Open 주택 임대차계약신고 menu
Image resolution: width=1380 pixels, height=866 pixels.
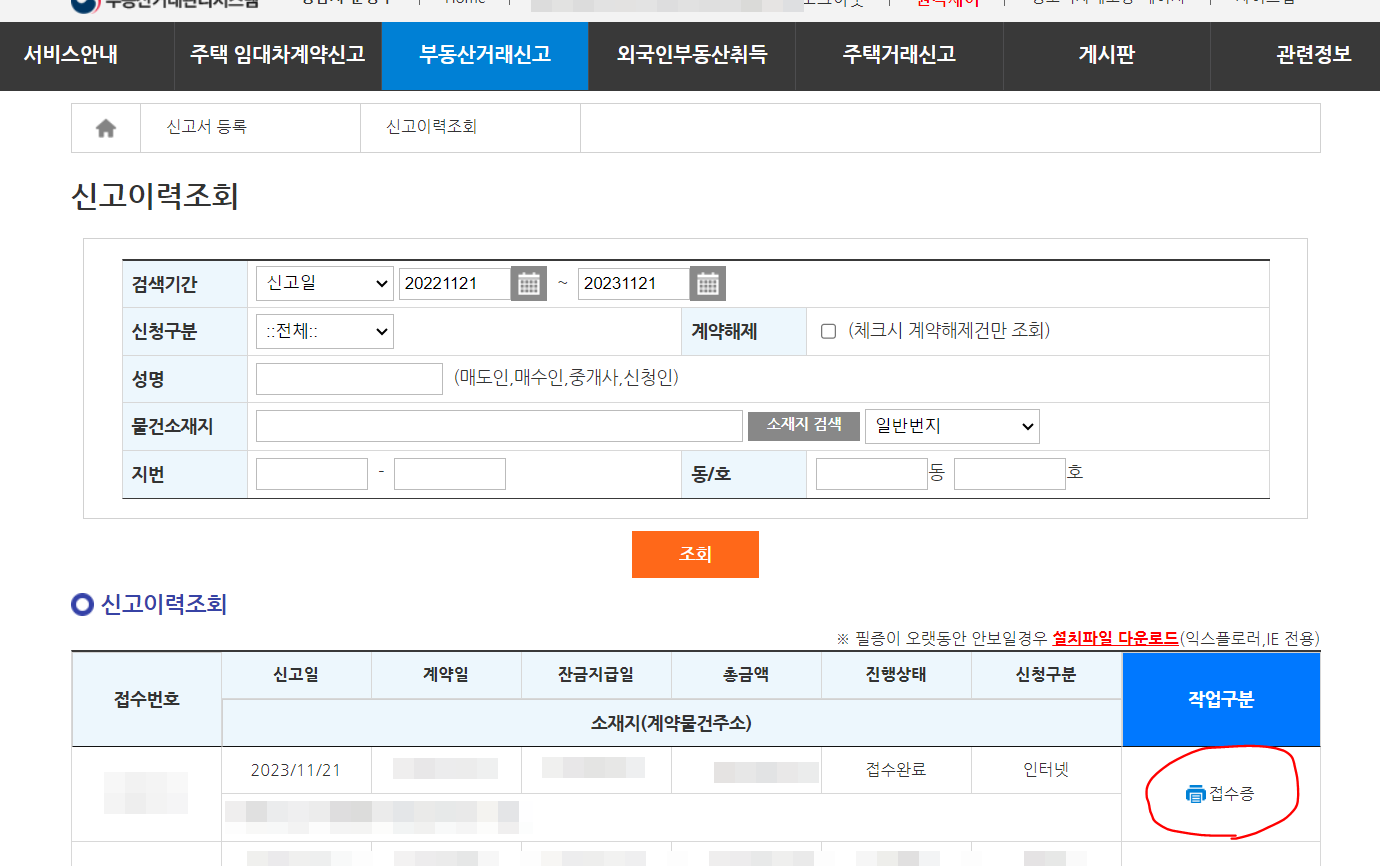point(277,55)
